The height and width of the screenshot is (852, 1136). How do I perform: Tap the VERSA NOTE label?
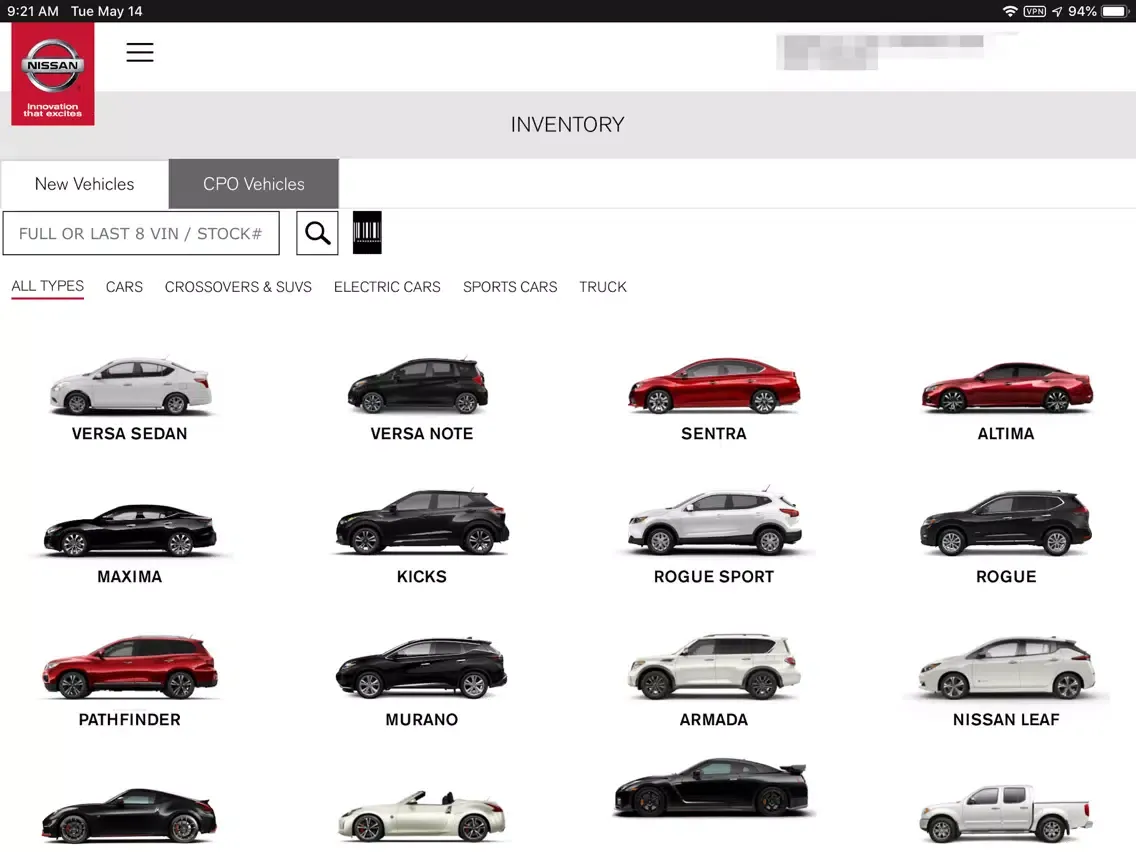point(422,433)
